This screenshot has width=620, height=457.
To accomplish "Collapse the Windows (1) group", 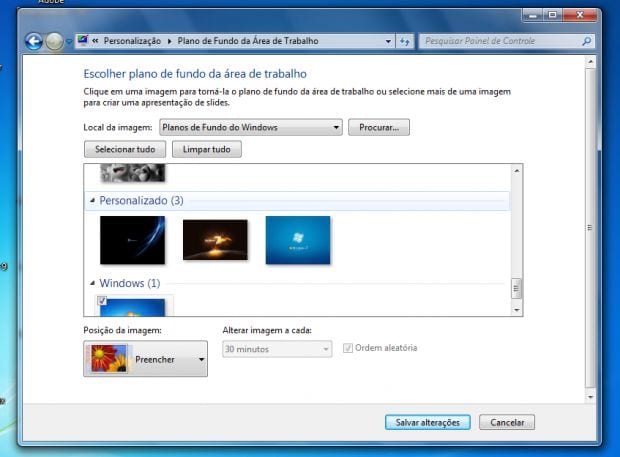I will 92,283.
